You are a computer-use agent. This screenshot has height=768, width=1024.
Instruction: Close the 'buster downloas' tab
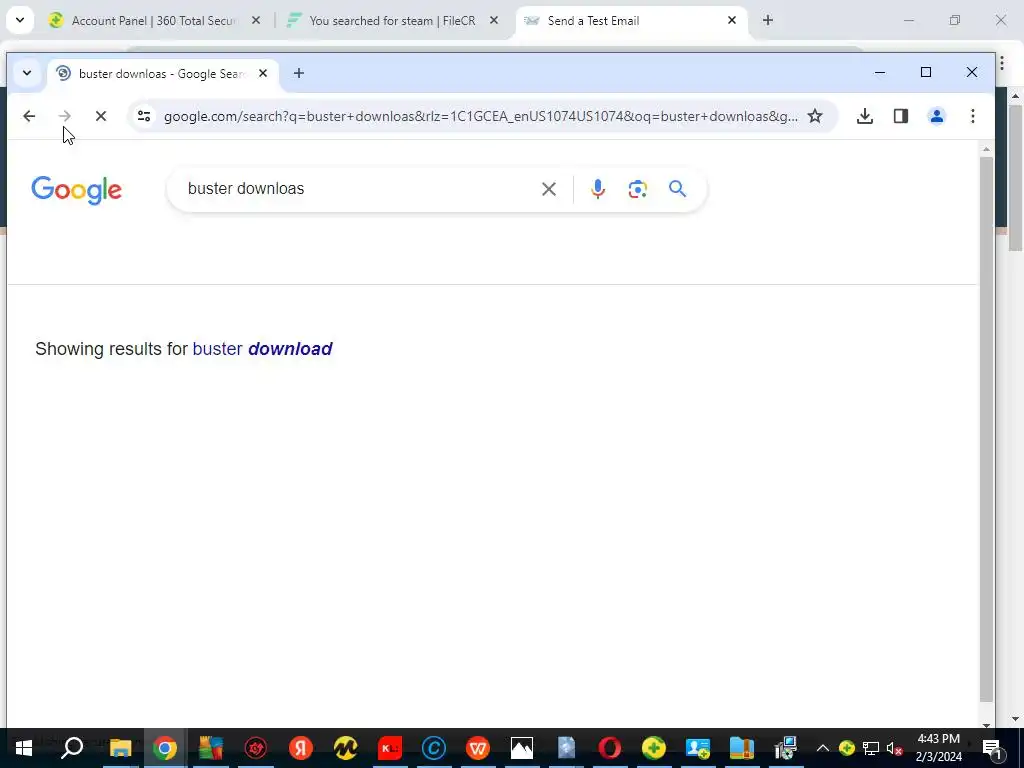coord(263,73)
